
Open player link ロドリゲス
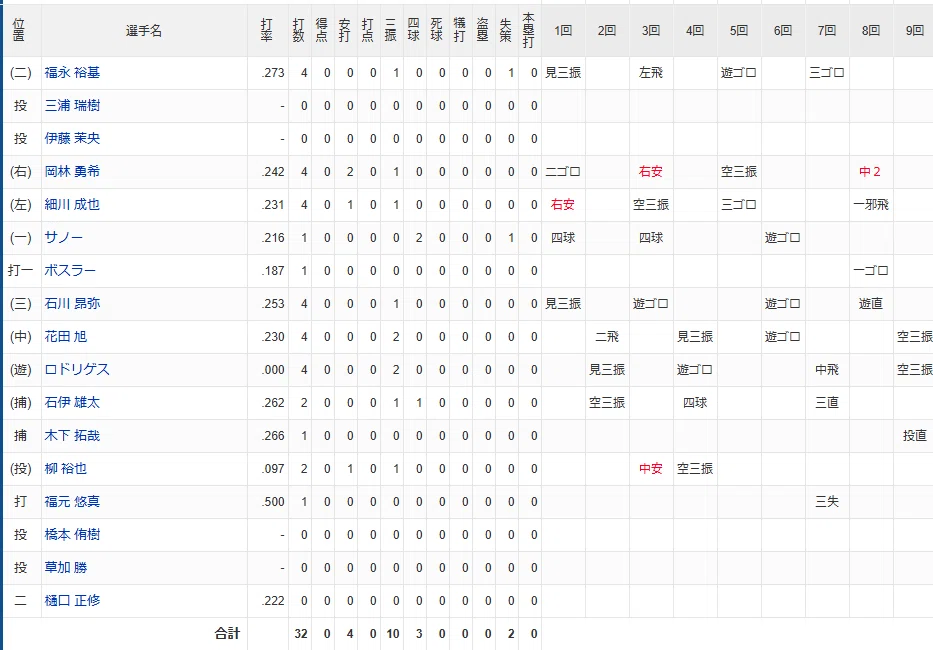(77, 370)
